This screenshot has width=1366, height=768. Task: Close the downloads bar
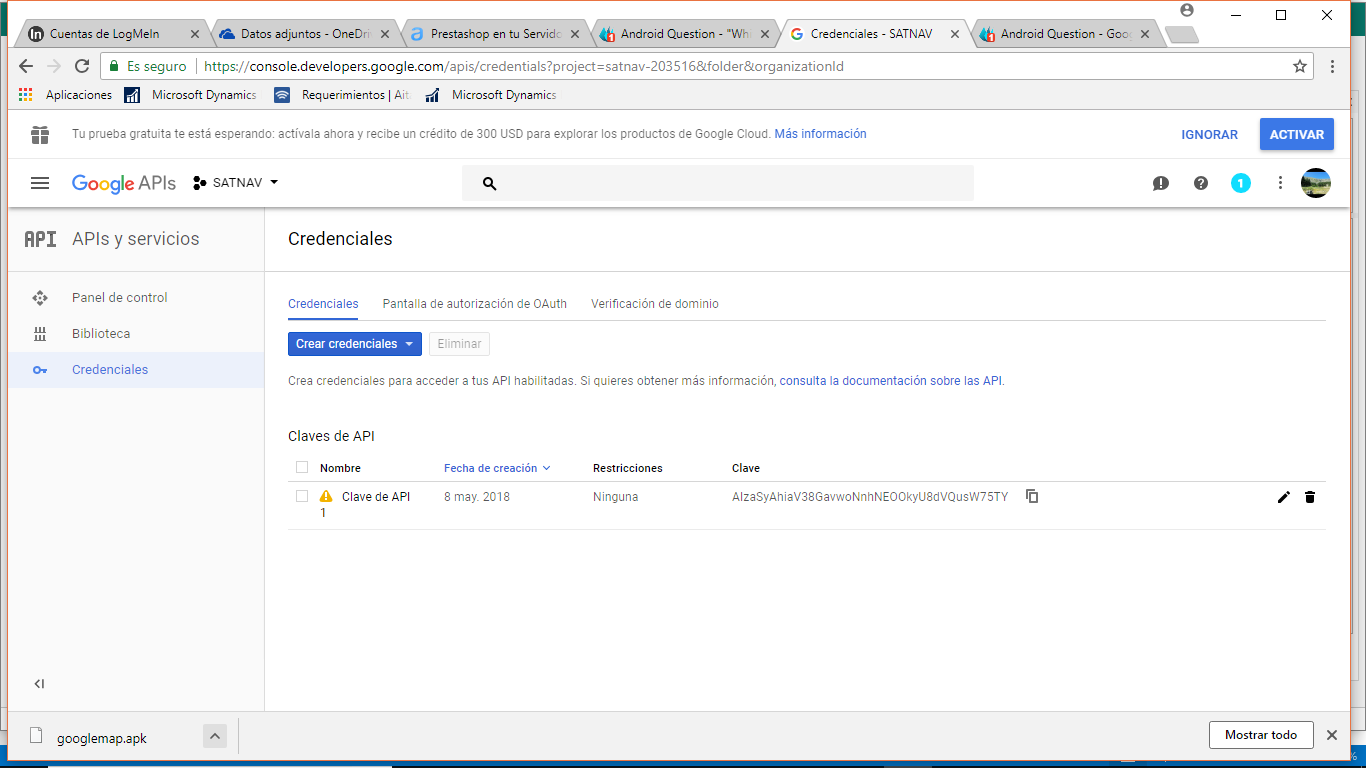pyautogui.click(x=1332, y=735)
